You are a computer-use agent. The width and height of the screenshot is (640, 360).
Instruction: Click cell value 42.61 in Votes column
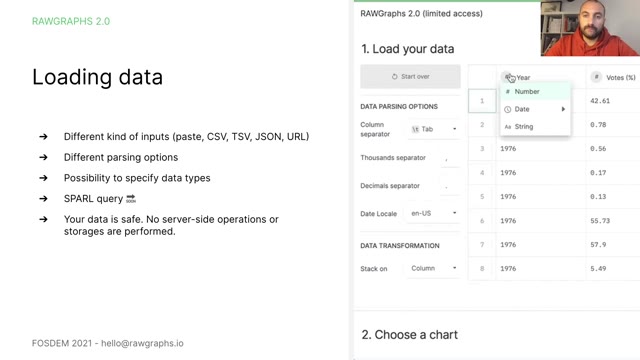coord(600,101)
